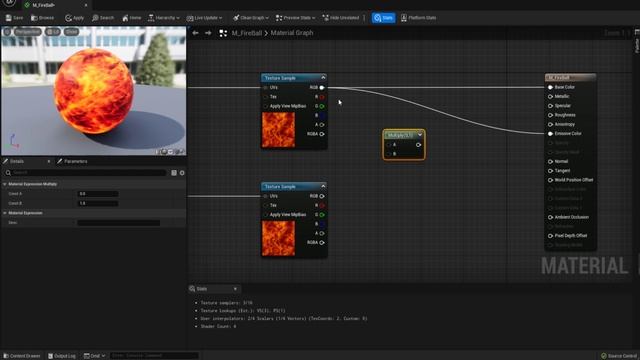The height and width of the screenshot is (360, 640).
Task: Open Search in the toolbar
Action: (x=103, y=18)
